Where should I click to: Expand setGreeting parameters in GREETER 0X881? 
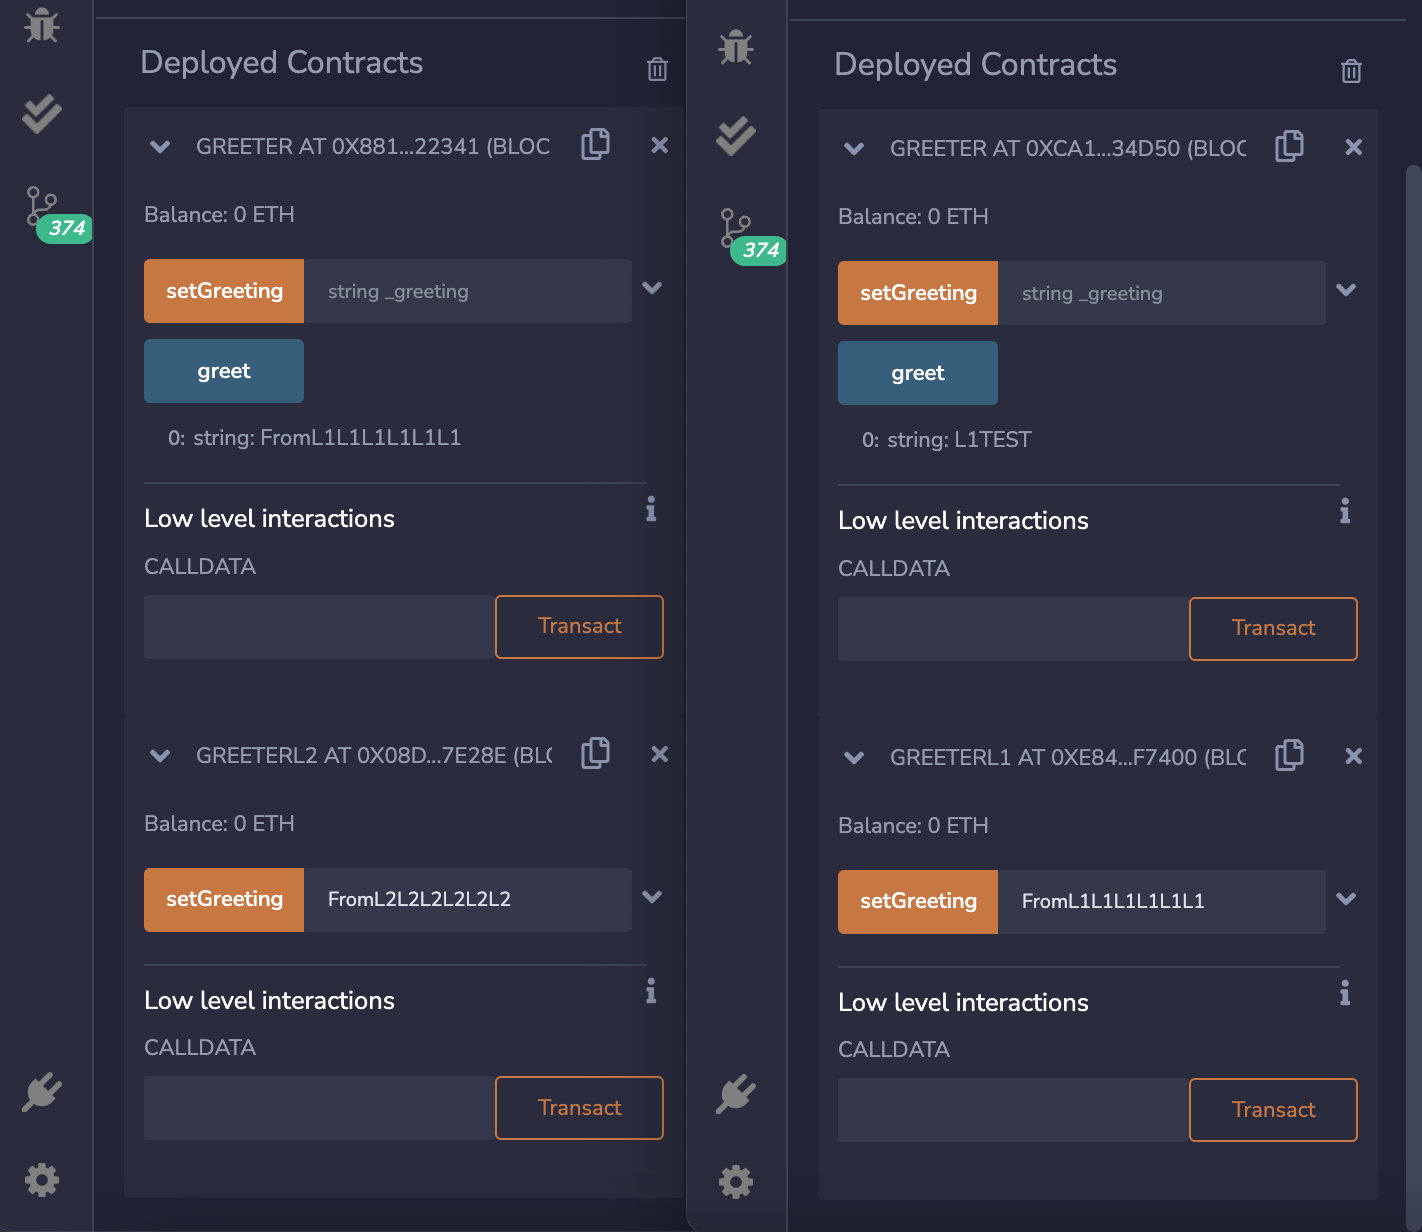pyautogui.click(x=652, y=288)
